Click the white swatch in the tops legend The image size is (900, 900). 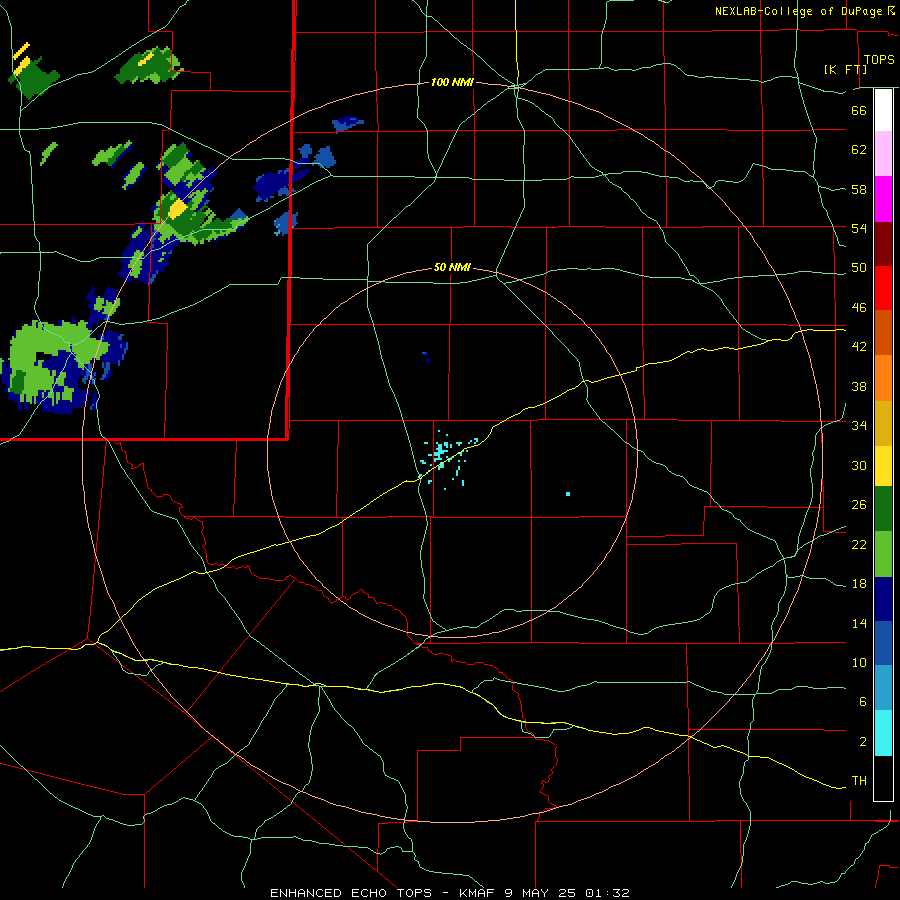[x=883, y=110]
